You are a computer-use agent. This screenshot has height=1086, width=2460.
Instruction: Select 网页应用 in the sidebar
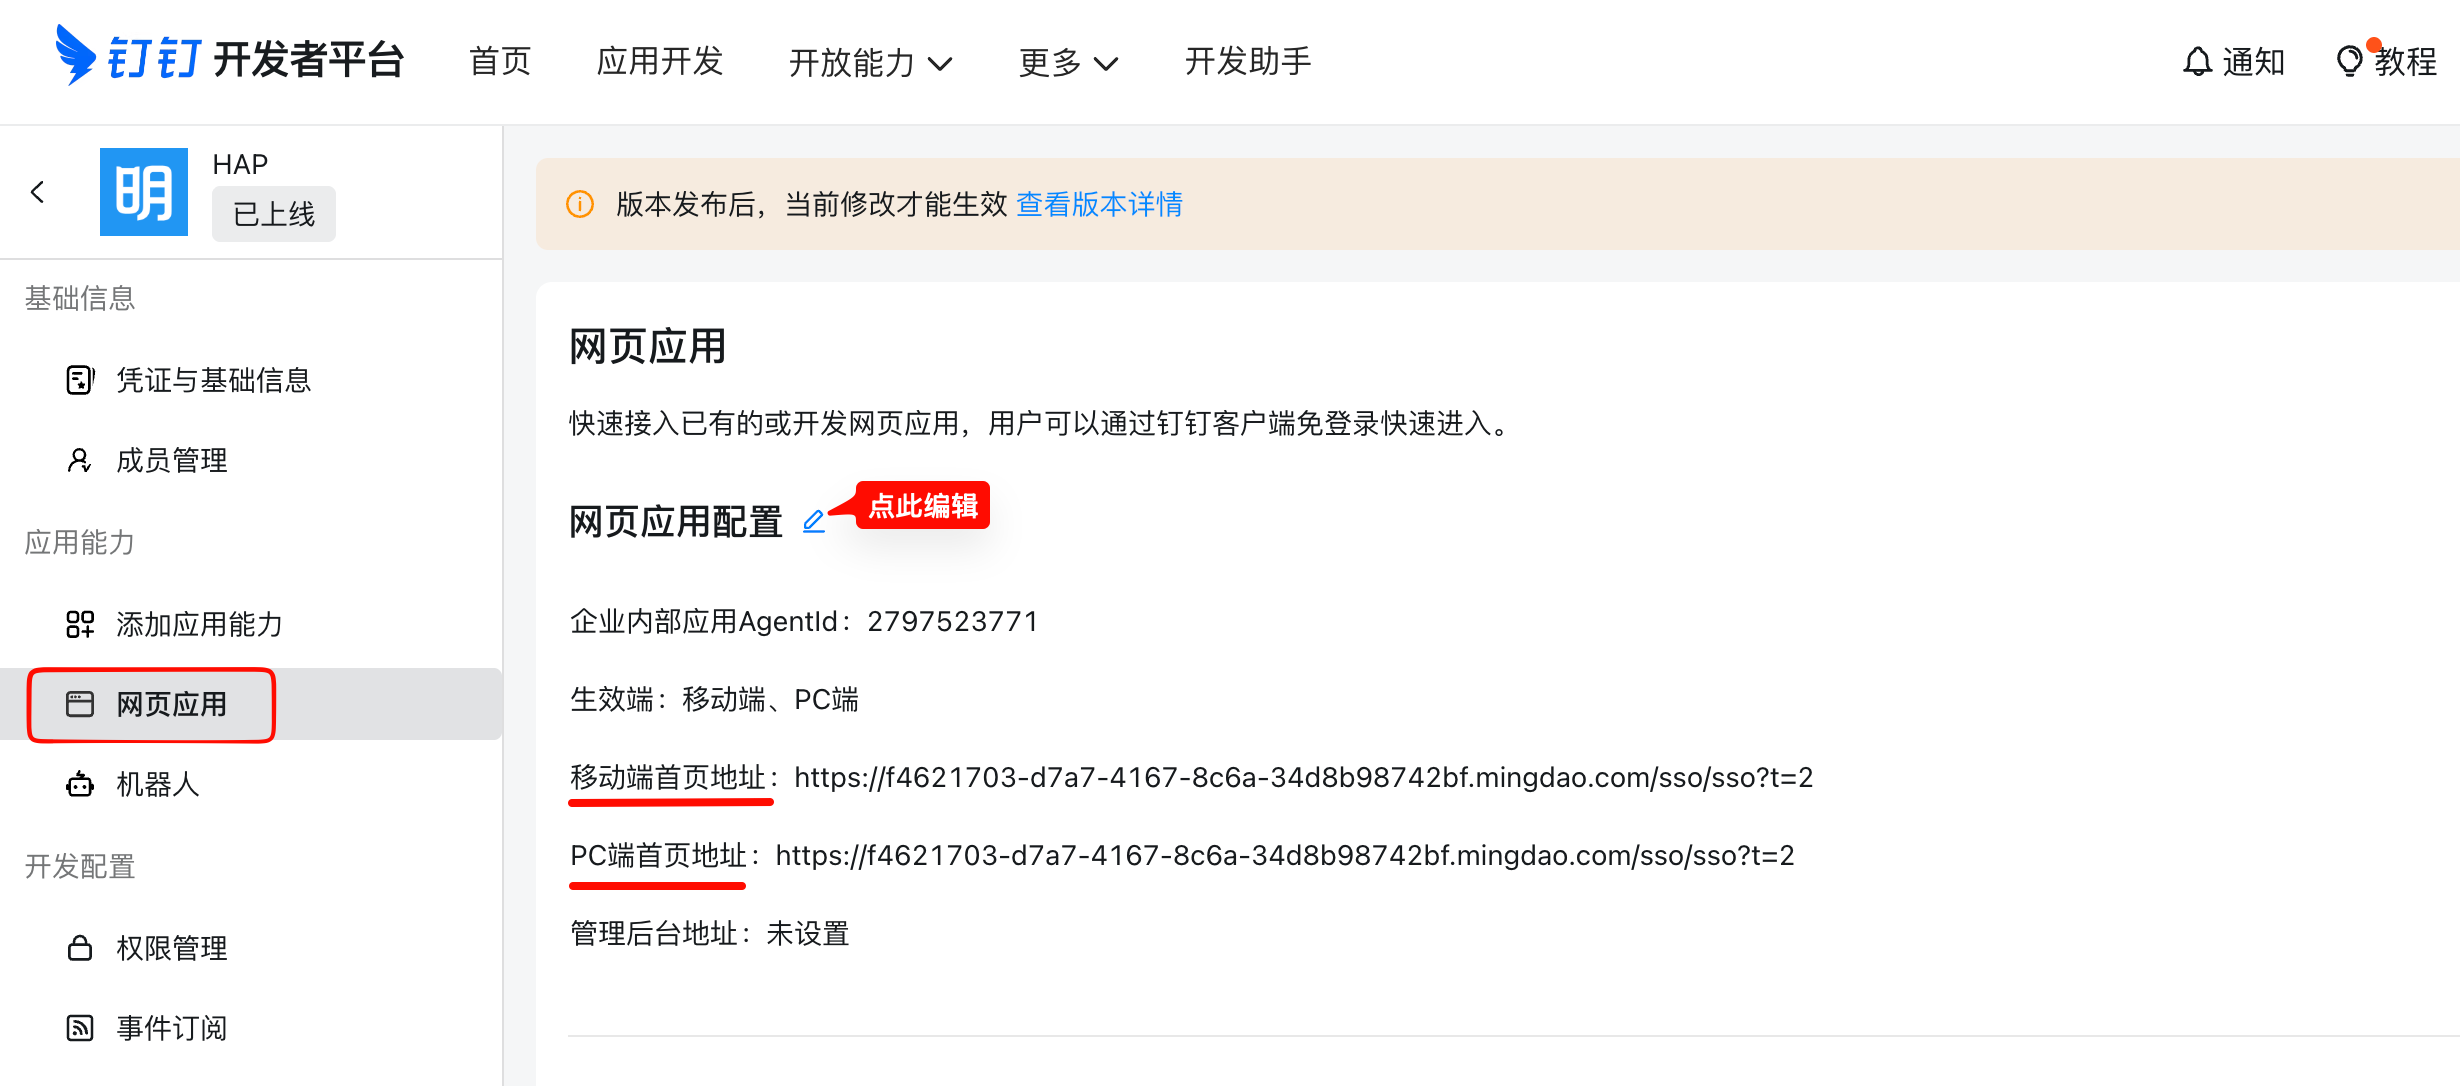pyautogui.click(x=171, y=704)
